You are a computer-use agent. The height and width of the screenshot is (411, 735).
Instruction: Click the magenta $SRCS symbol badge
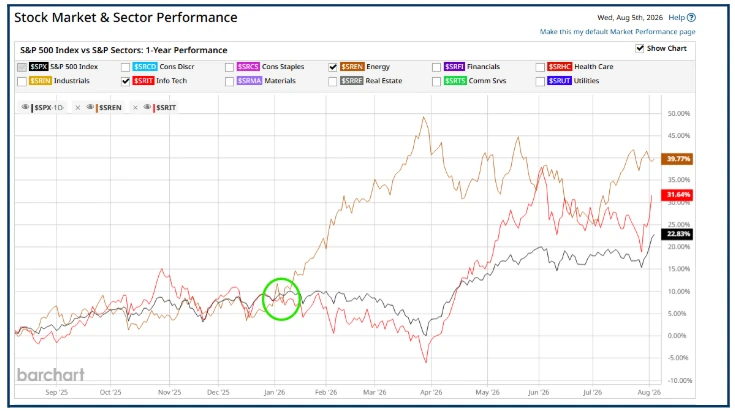pos(248,67)
